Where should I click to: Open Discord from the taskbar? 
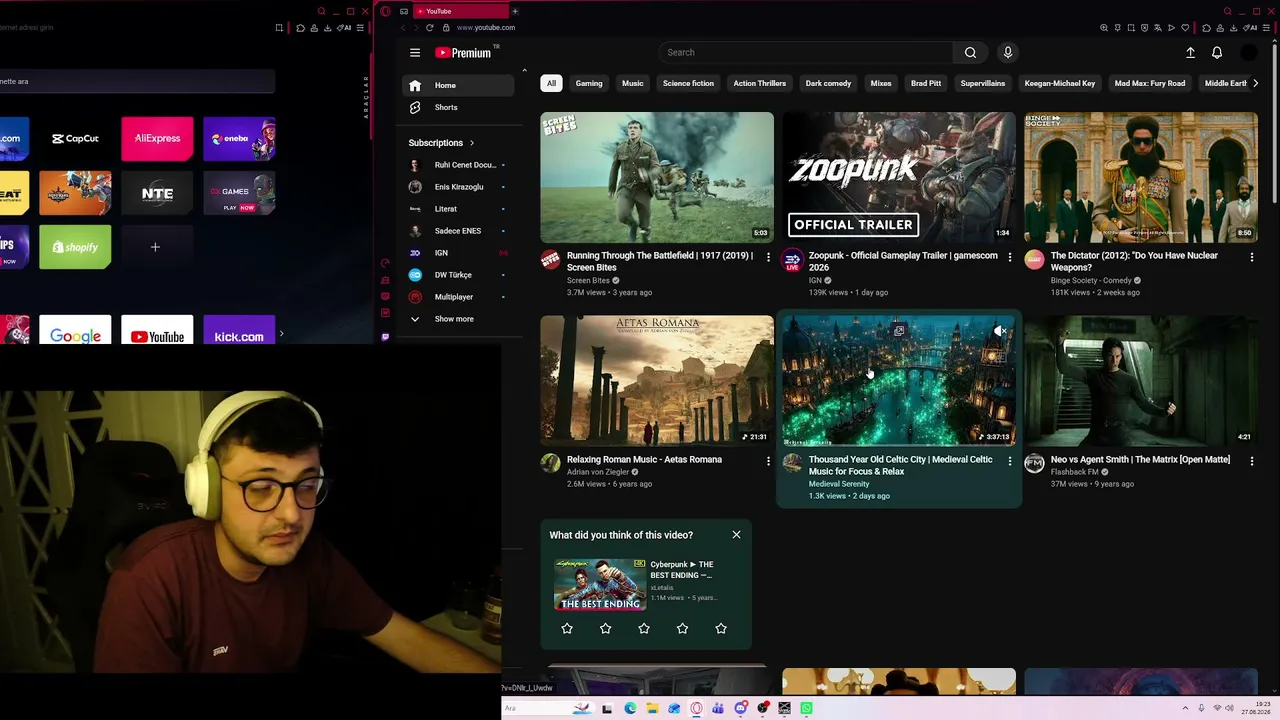740,709
